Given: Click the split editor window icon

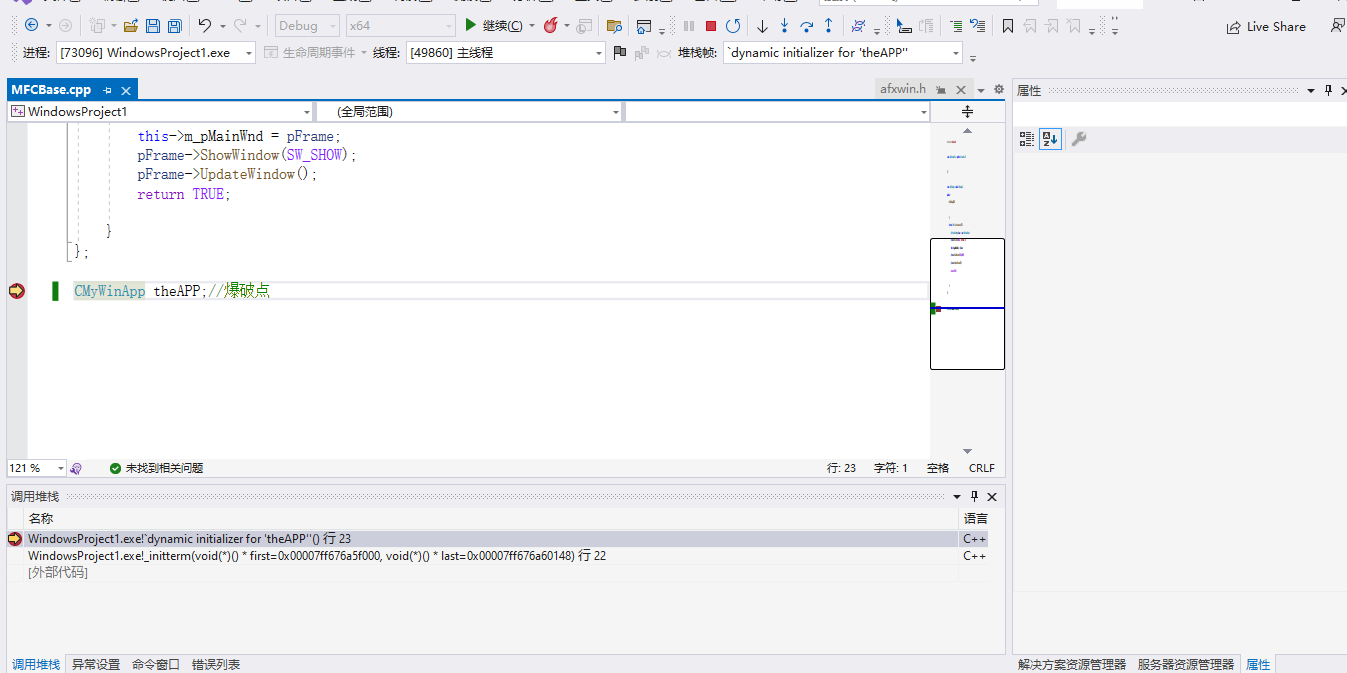Looking at the screenshot, I should coord(967,112).
